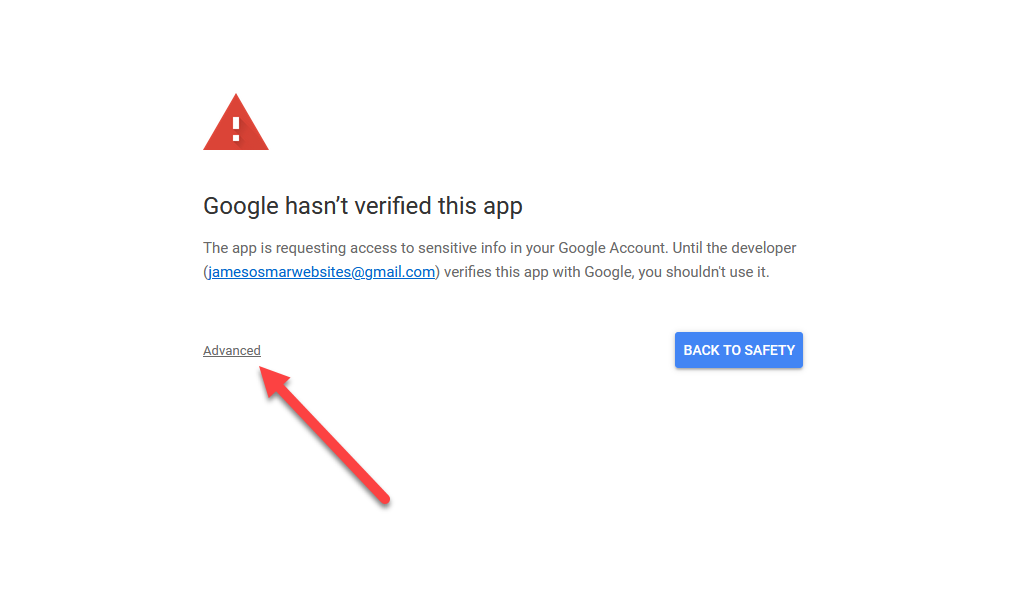Click the red warning triangle icon
1027x599 pixels.
click(x=236, y=124)
